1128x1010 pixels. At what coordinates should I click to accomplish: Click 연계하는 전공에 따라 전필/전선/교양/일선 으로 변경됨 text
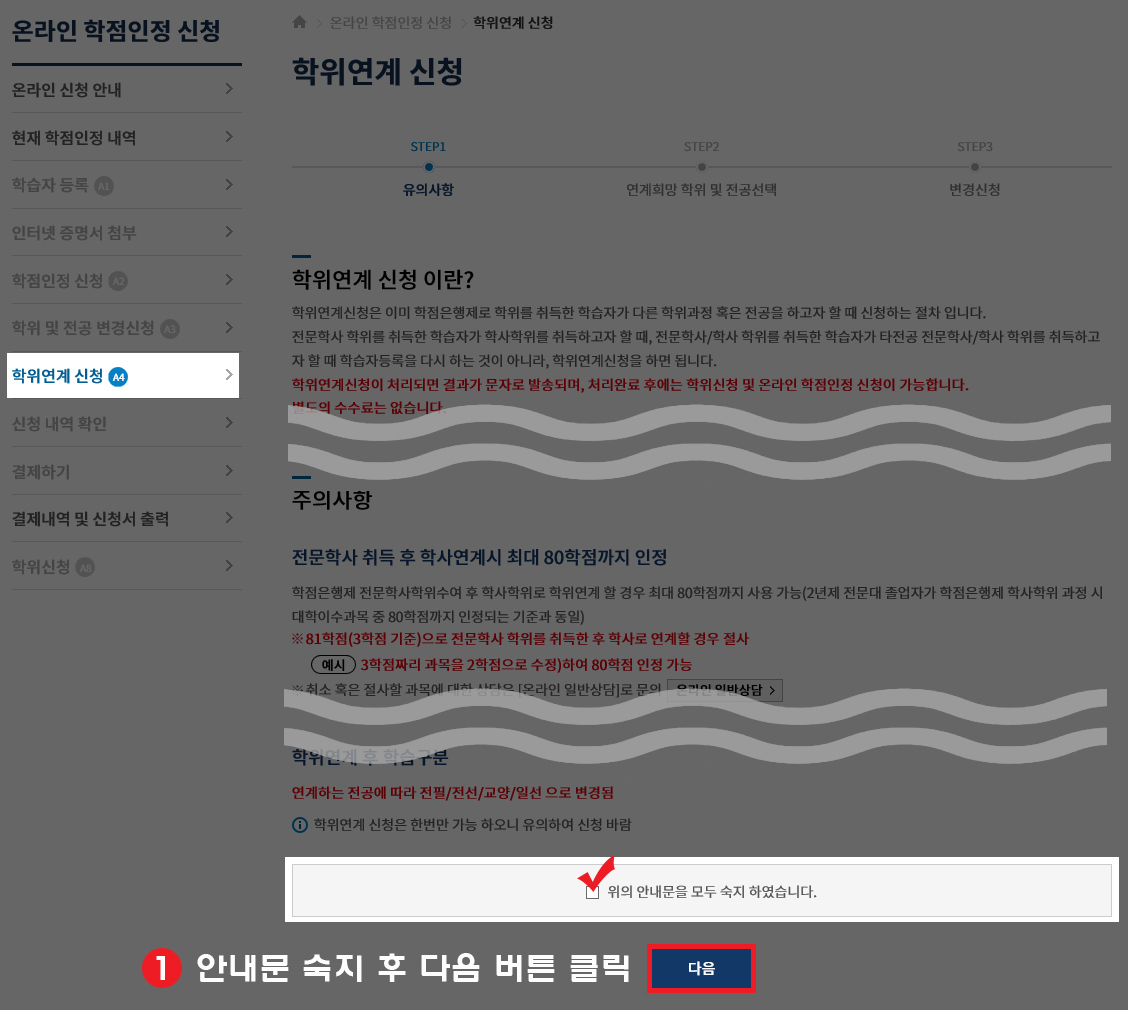click(452, 793)
